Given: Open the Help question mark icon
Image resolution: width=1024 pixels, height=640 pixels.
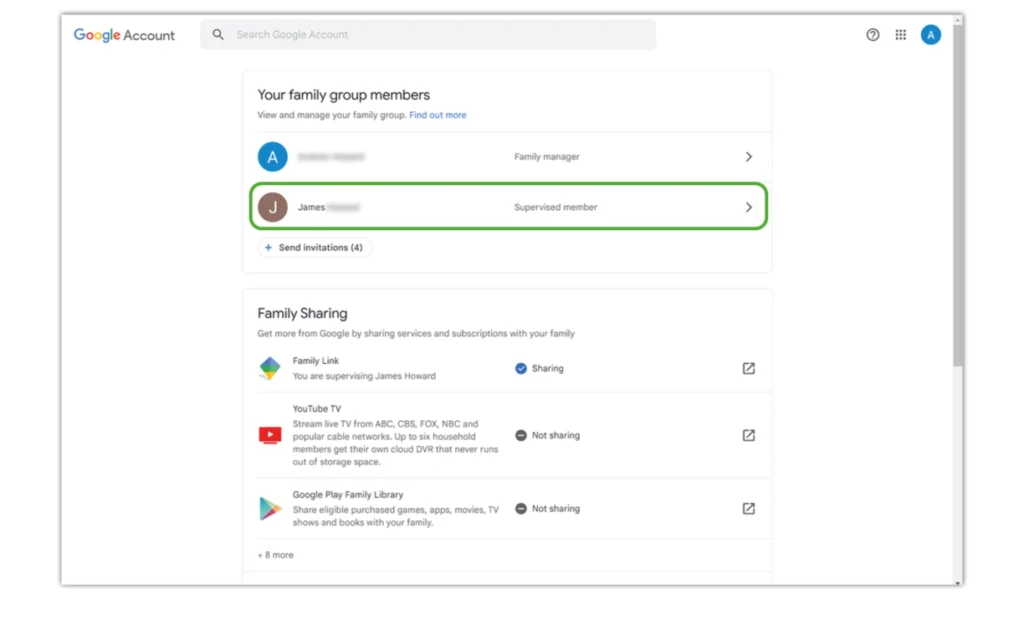Looking at the screenshot, I should pyautogui.click(x=872, y=35).
